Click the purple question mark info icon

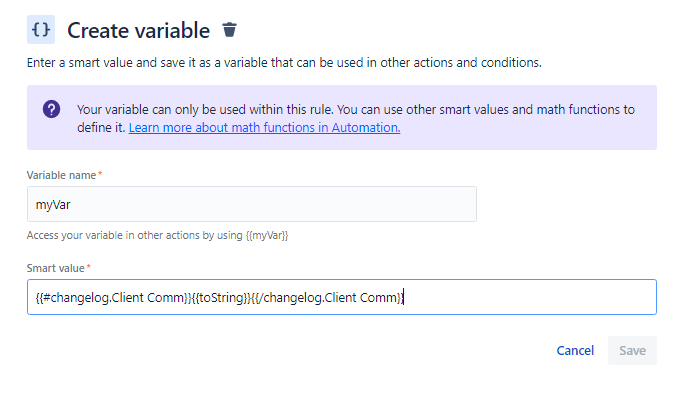(x=51, y=109)
